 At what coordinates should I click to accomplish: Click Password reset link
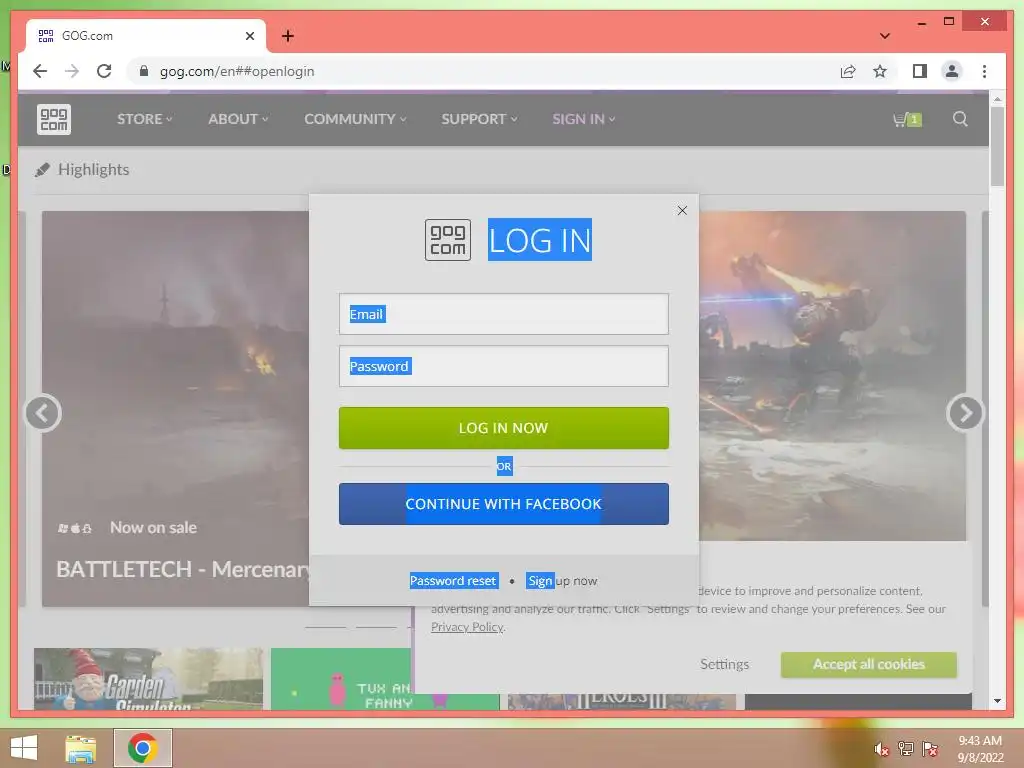(453, 581)
